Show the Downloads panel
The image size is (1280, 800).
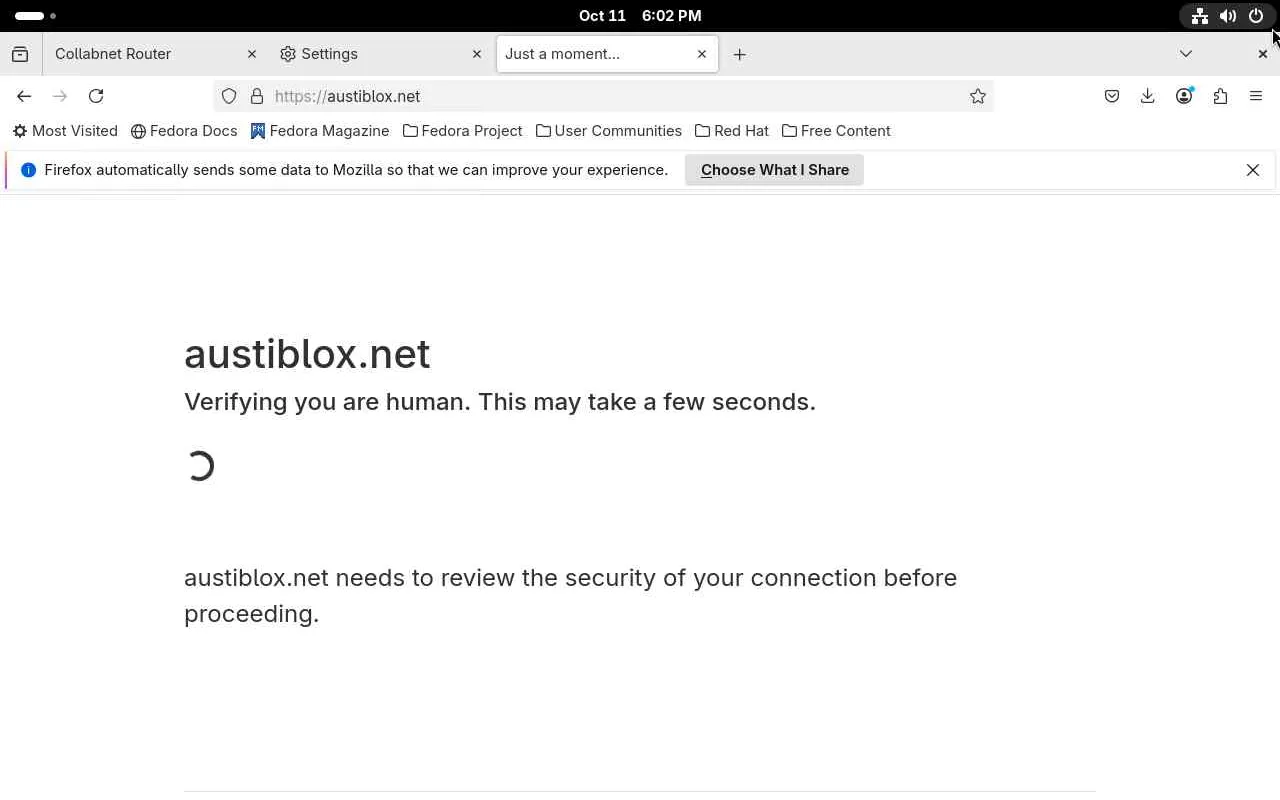coord(1148,96)
